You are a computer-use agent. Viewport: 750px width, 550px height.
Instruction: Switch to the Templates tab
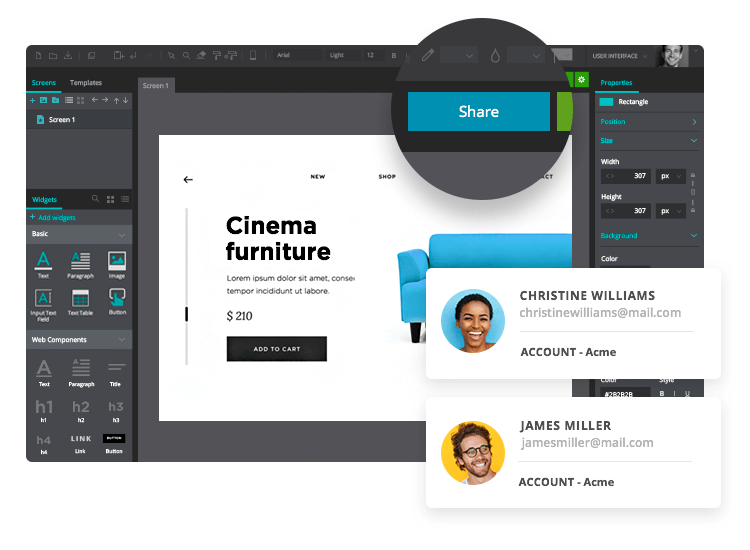click(86, 83)
